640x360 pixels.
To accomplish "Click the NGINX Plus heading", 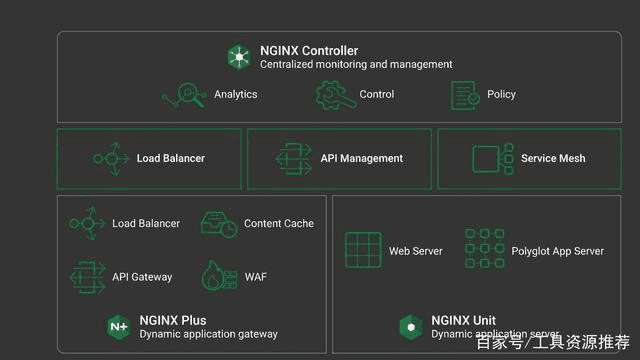I will (x=173, y=320).
